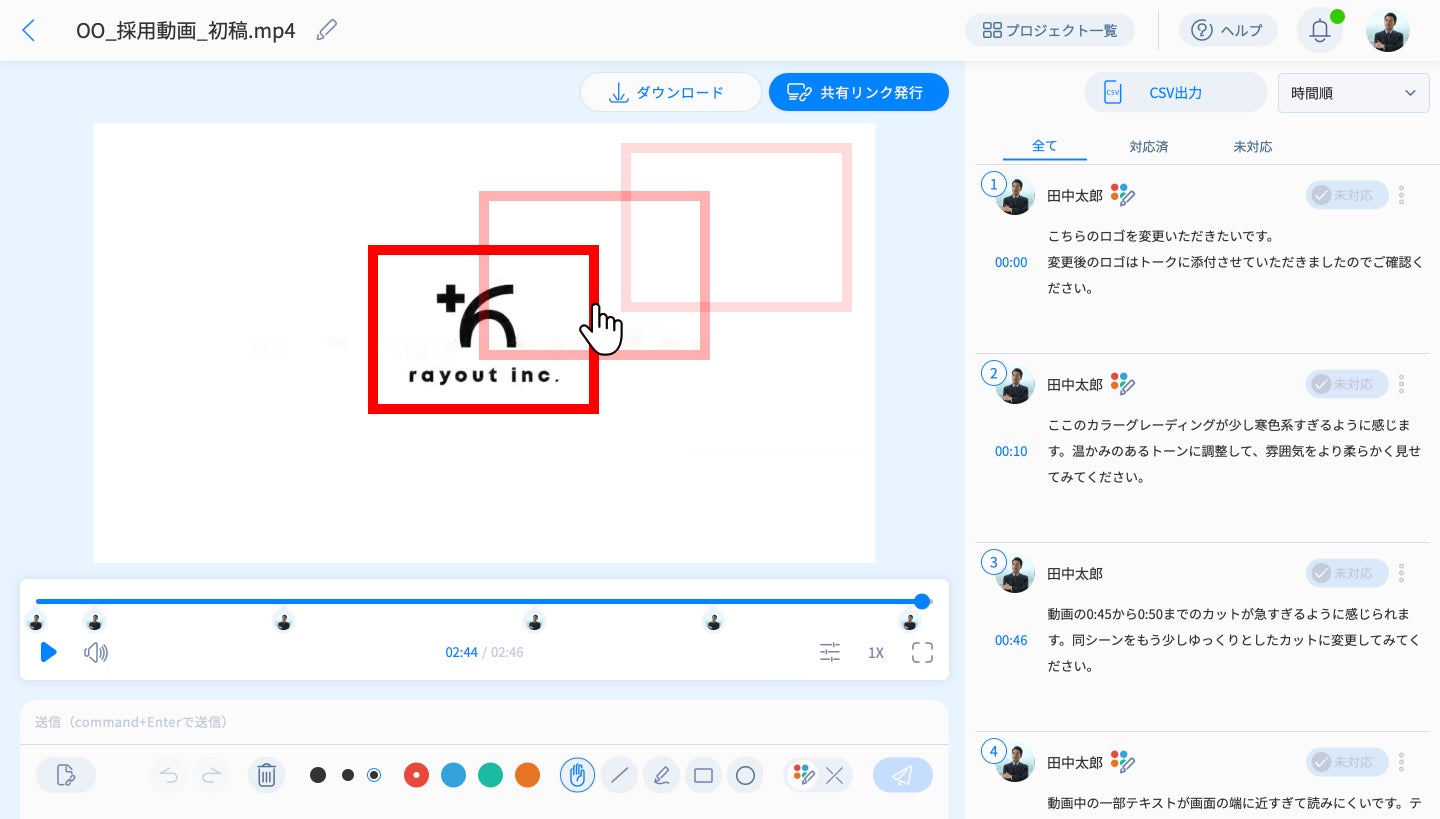Open the notifications bell

[1319, 31]
